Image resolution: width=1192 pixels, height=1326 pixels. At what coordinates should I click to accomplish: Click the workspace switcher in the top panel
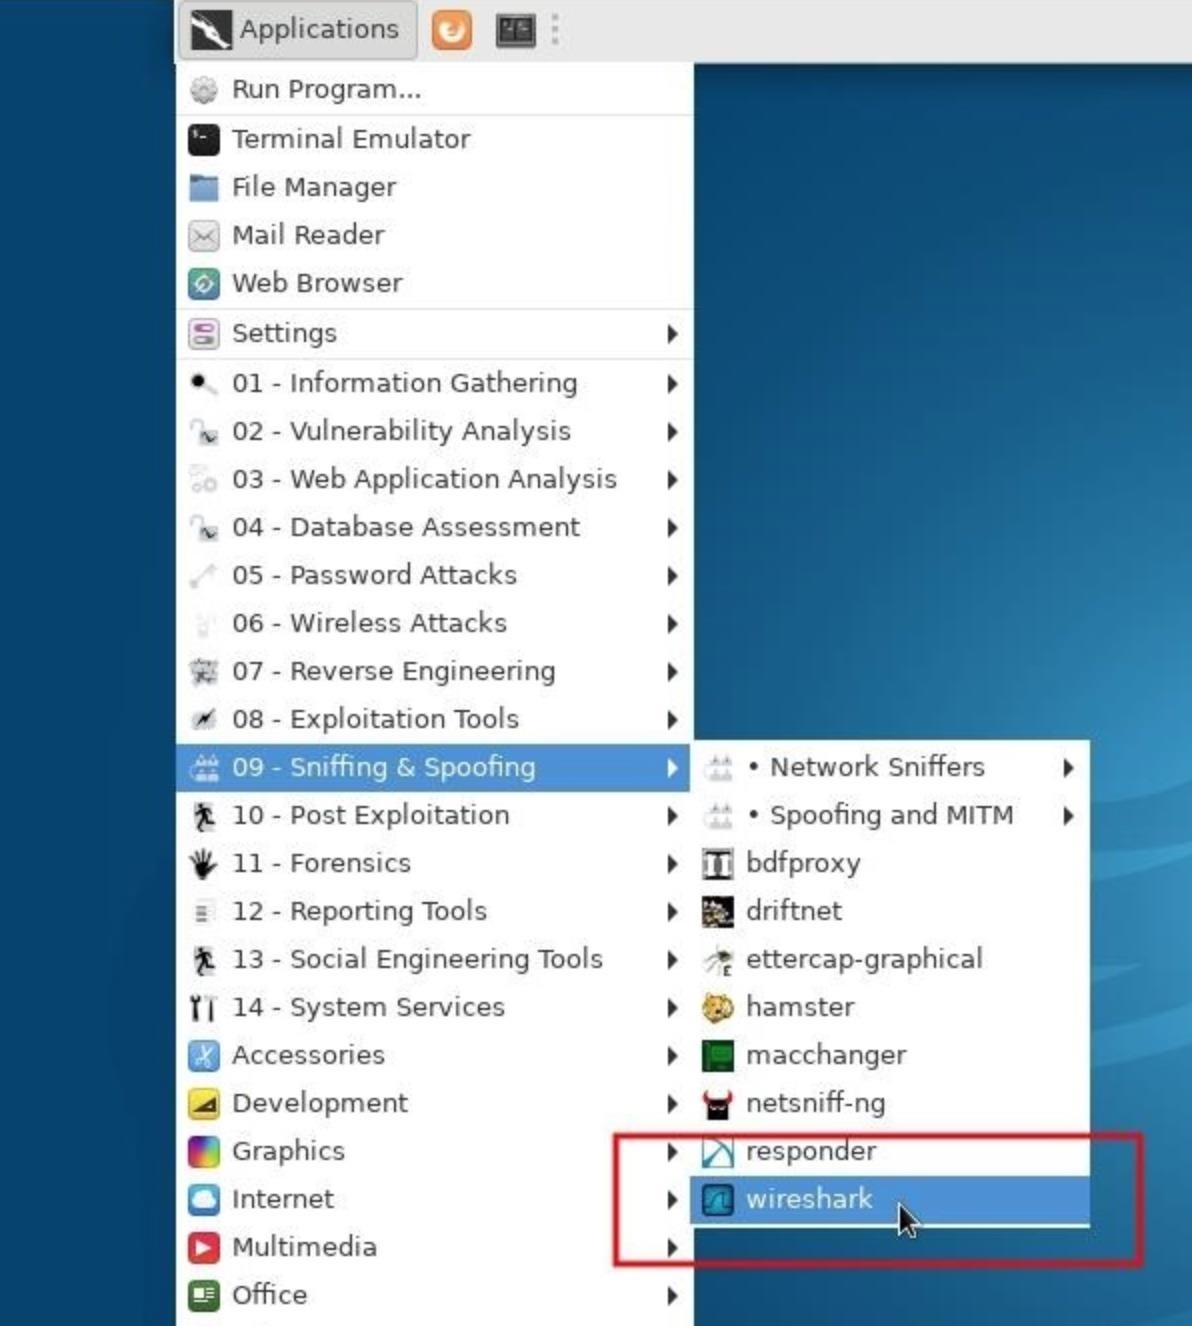point(516,29)
